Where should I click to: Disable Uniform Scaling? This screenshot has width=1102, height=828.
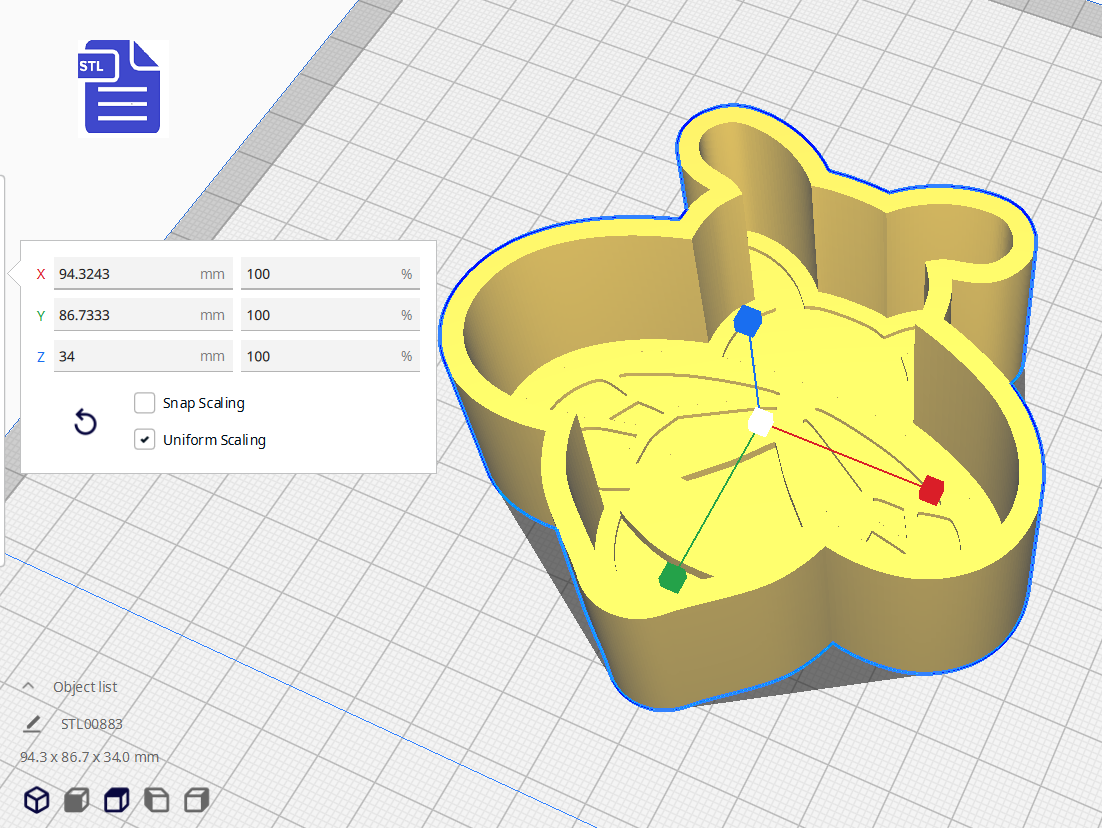coord(144,440)
